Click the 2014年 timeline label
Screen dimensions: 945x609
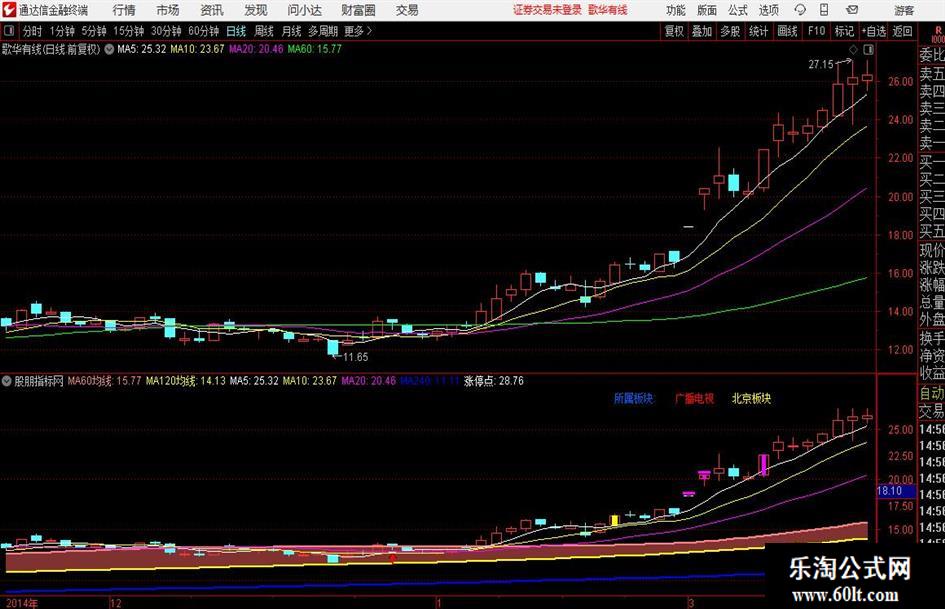(x=21, y=603)
